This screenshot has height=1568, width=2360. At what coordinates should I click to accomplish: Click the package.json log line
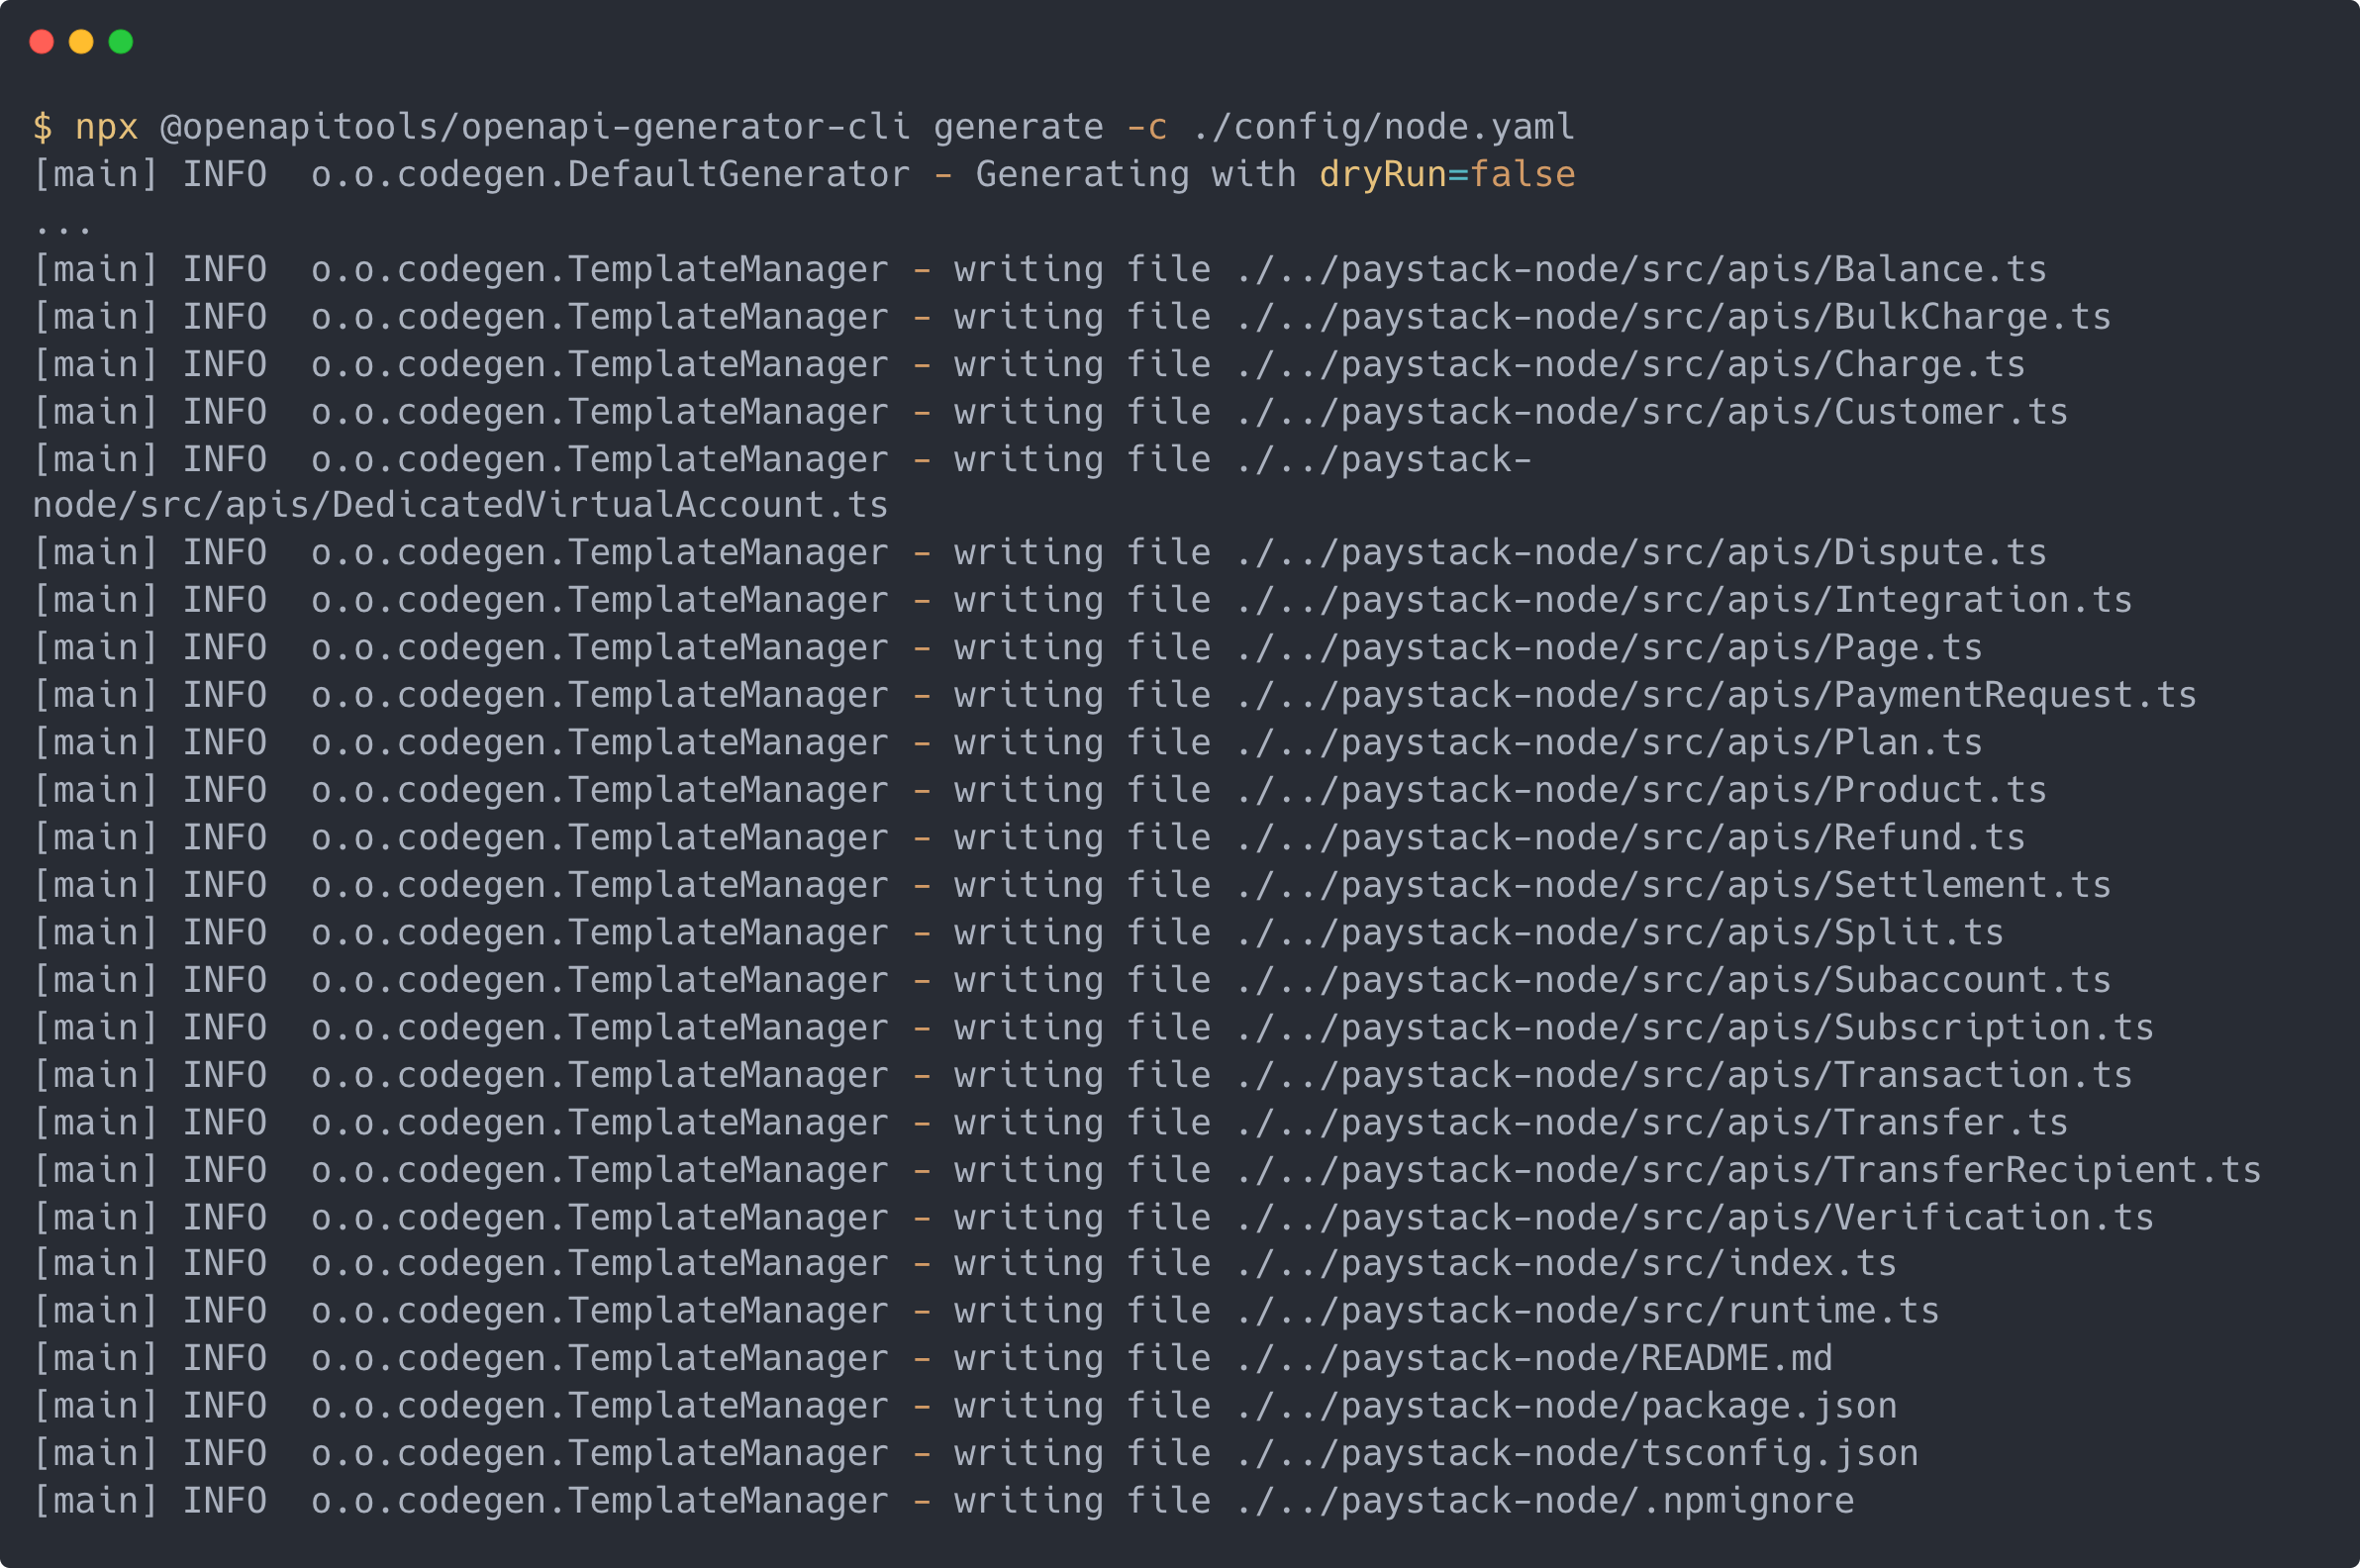coord(965,1407)
